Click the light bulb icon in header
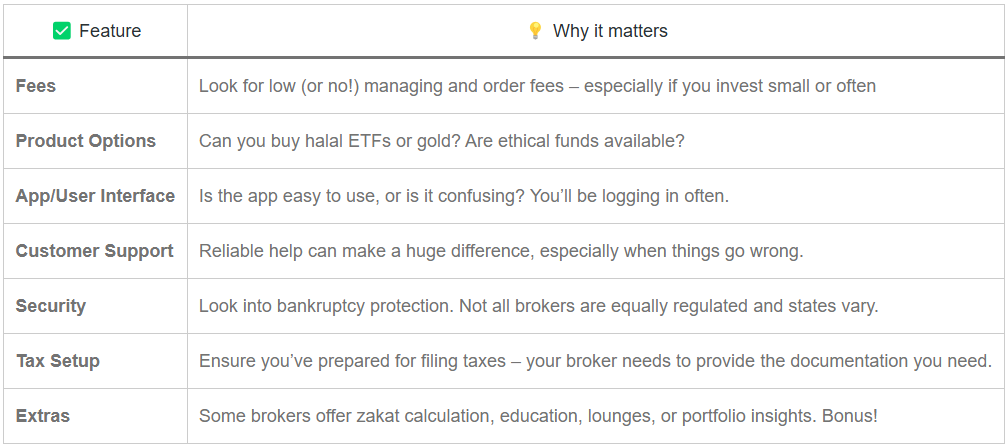Screen dimensions: 1008x447 click(535, 30)
